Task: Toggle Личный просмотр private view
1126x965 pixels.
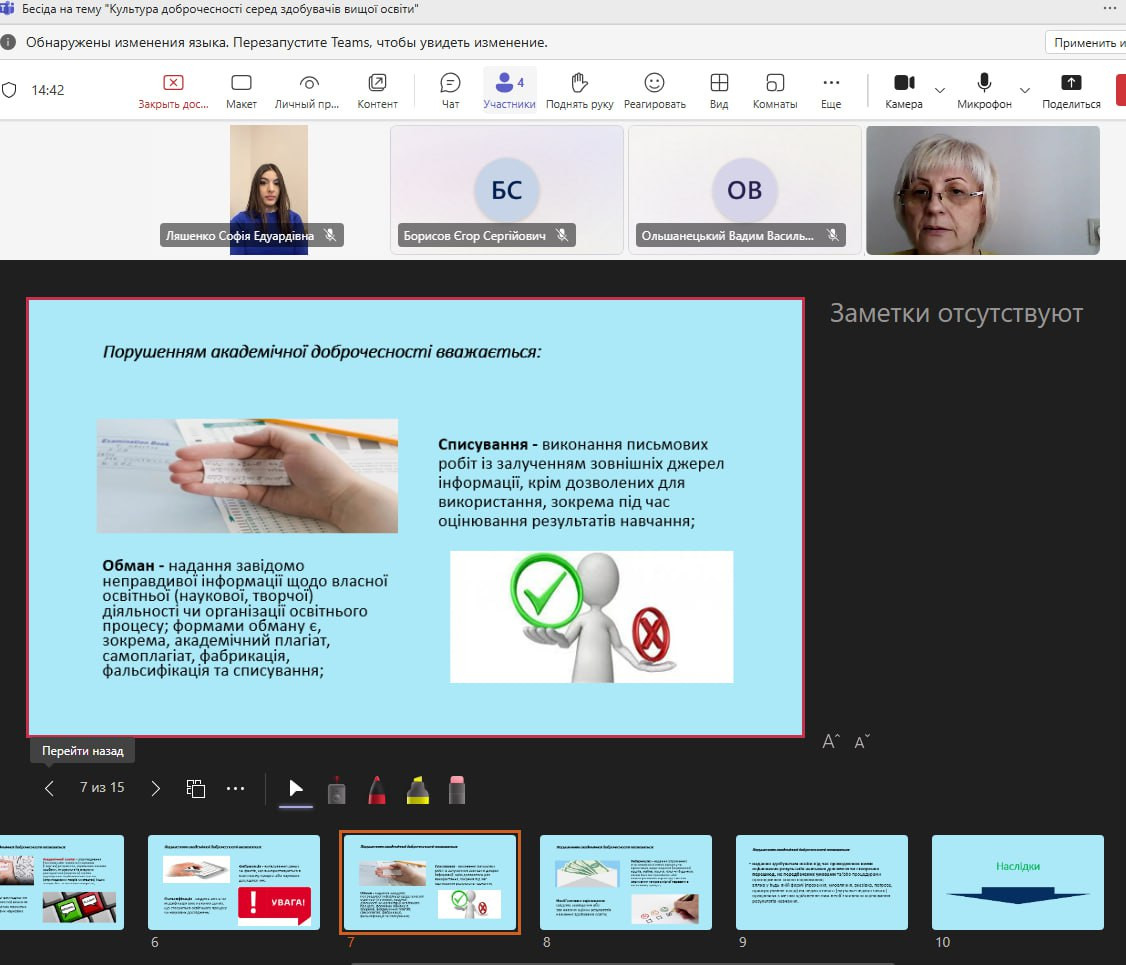Action: coord(308,89)
